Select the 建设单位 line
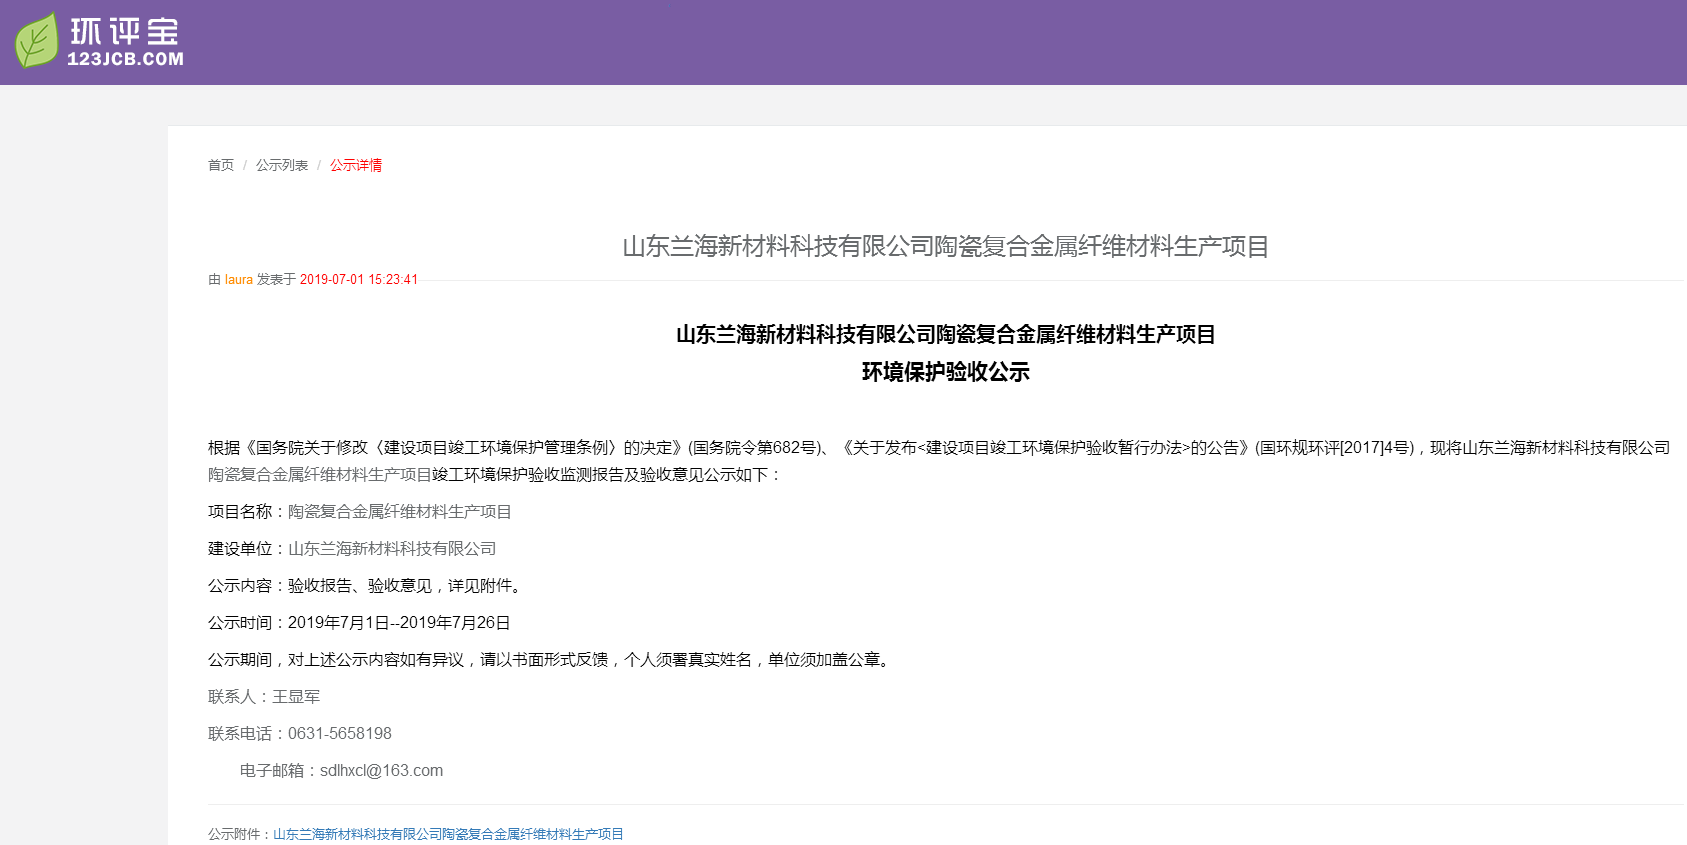The image size is (1687, 845). pyautogui.click(x=352, y=549)
